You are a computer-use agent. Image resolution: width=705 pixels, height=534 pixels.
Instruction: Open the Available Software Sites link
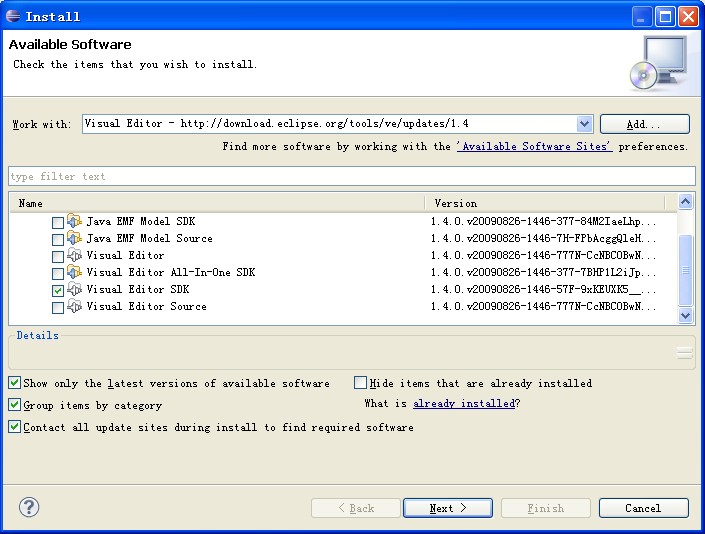click(534, 147)
